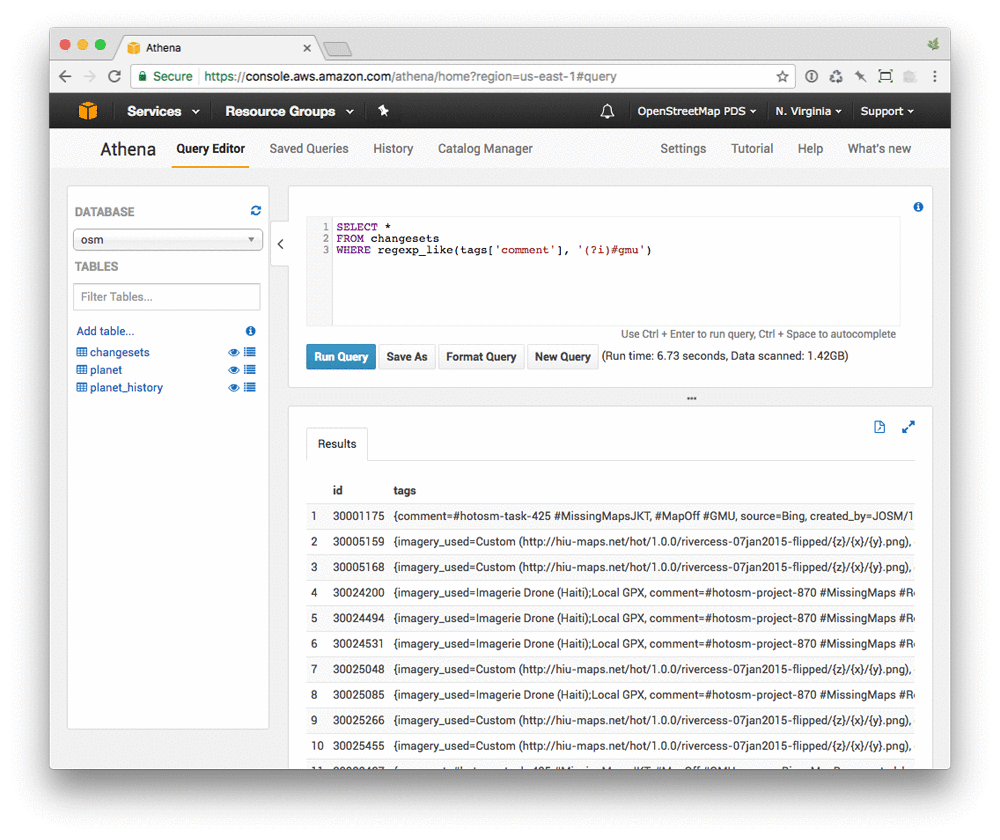Click the browser address bar URL
Screen dimensions: 1000x840
pos(410,77)
